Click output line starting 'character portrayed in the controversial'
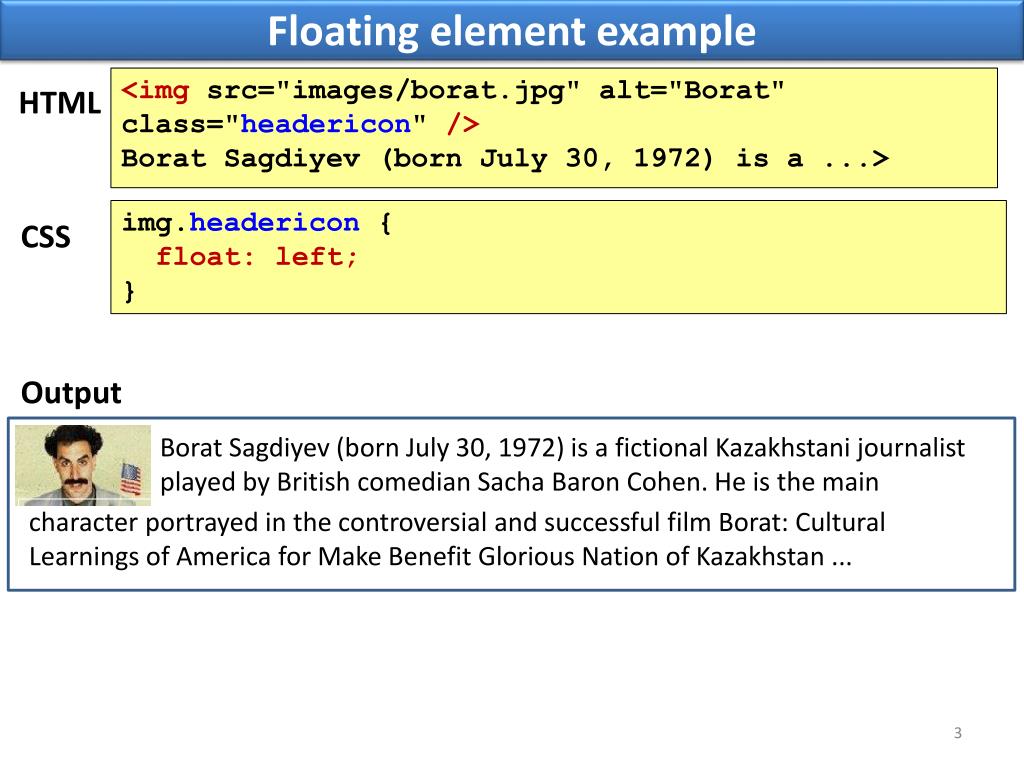This screenshot has width=1024, height=768. point(457,522)
